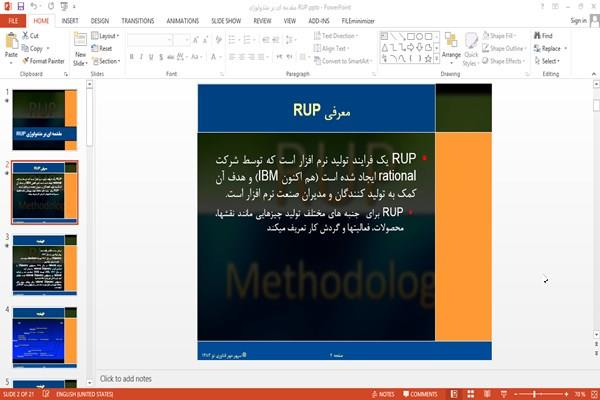Click the spell check icon in the status bar
This screenshot has width=600, height=400.
[46, 394]
